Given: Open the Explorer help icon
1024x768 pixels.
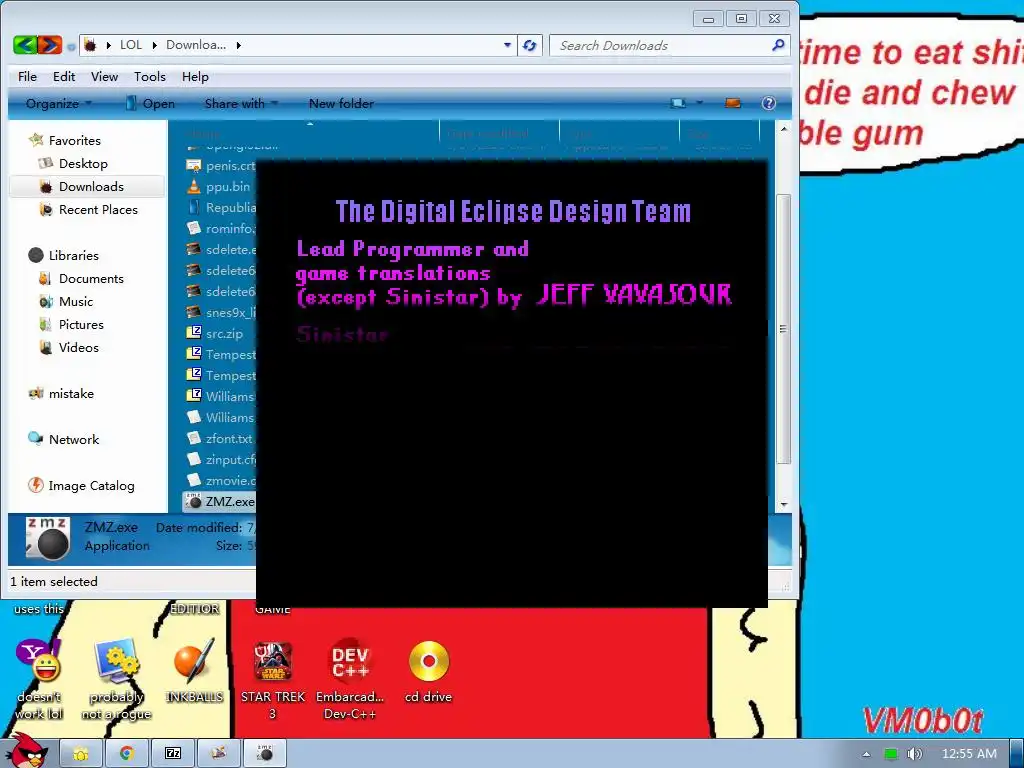Looking at the screenshot, I should (x=769, y=103).
